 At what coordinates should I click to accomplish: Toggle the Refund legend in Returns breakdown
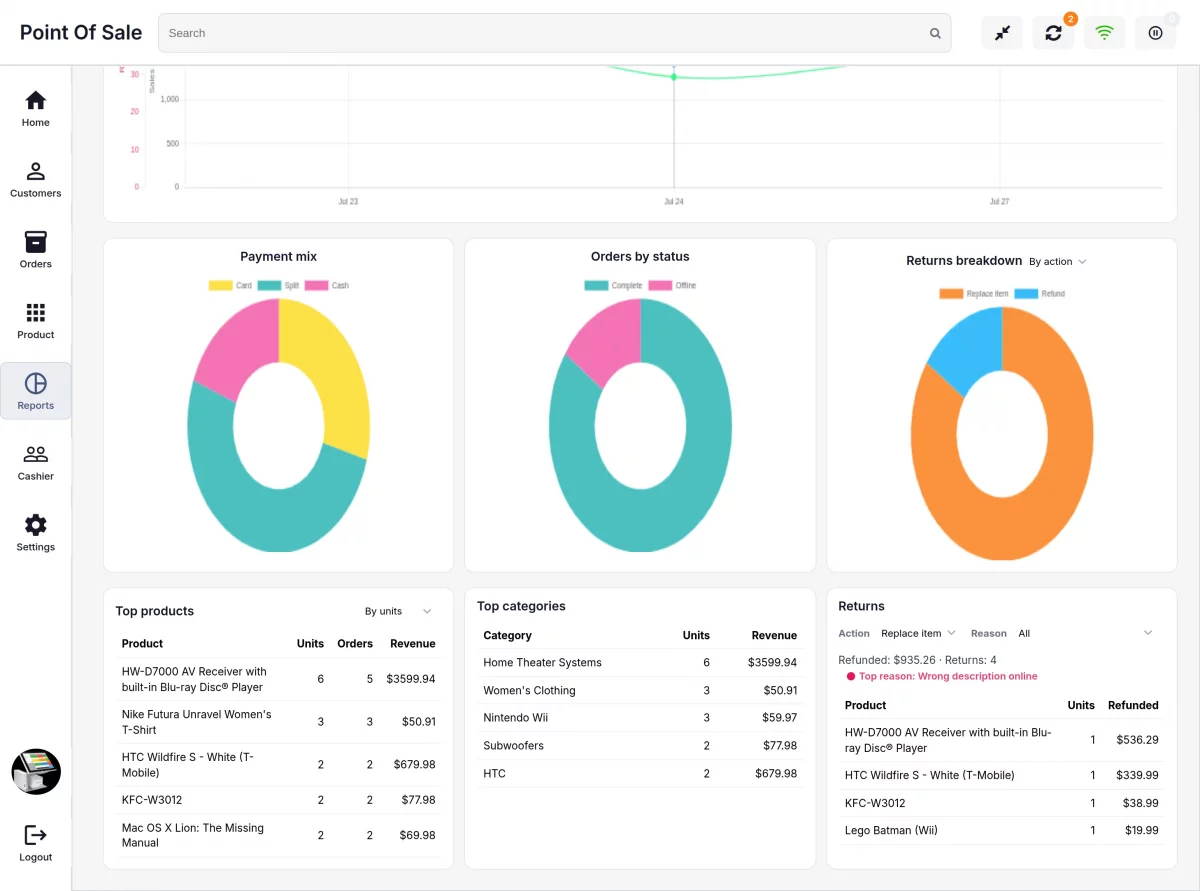click(x=1040, y=294)
